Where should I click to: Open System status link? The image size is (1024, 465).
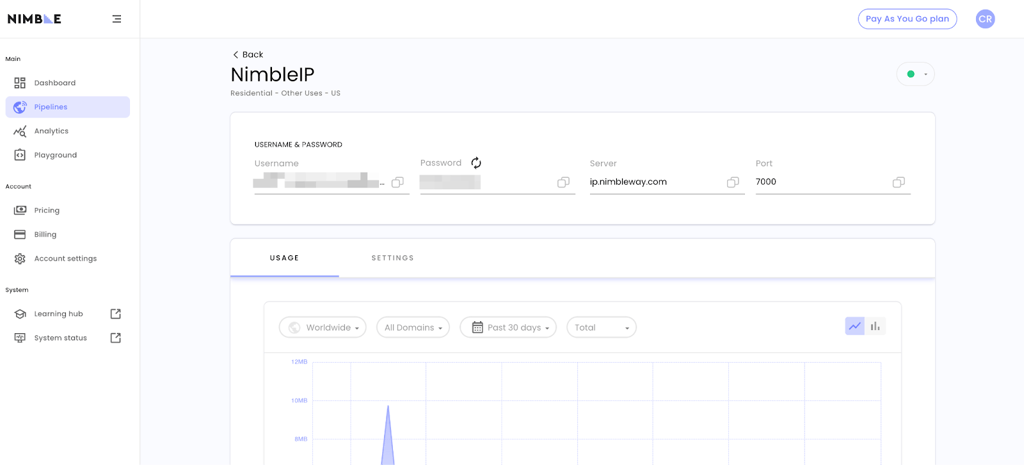(x=68, y=338)
